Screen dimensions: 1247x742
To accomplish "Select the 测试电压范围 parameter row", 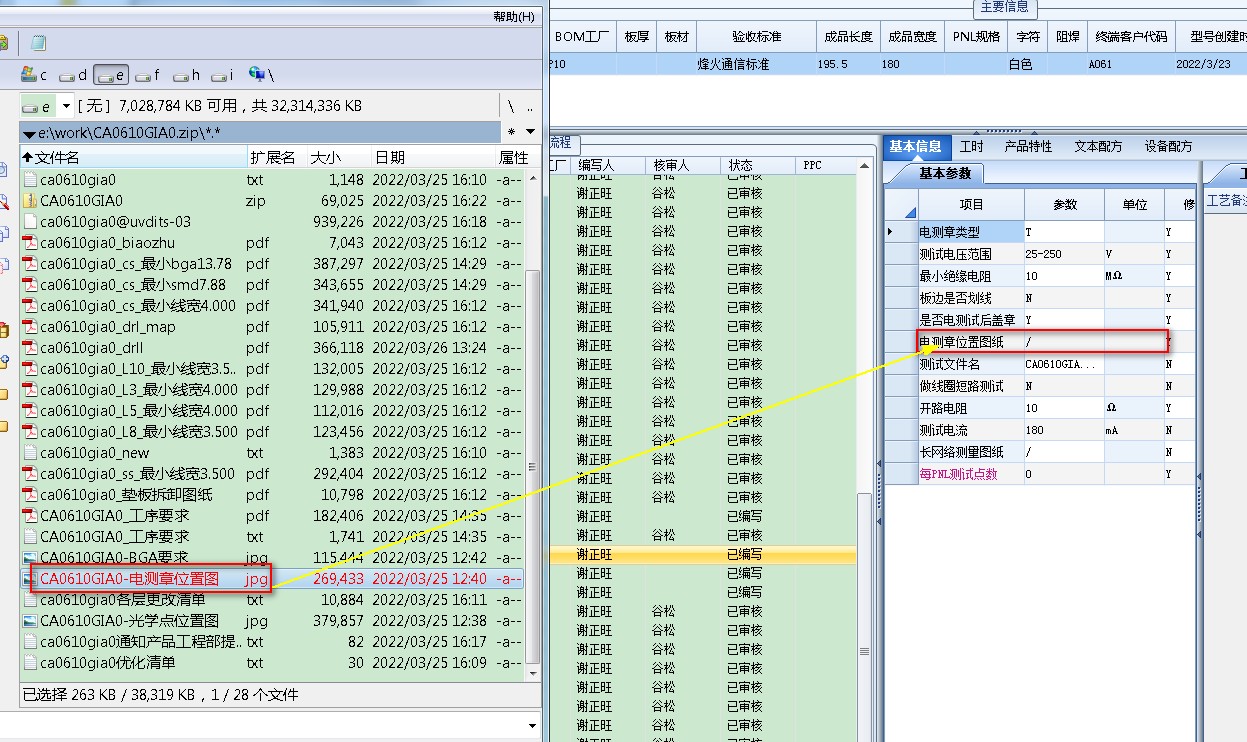I will [1040, 254].
